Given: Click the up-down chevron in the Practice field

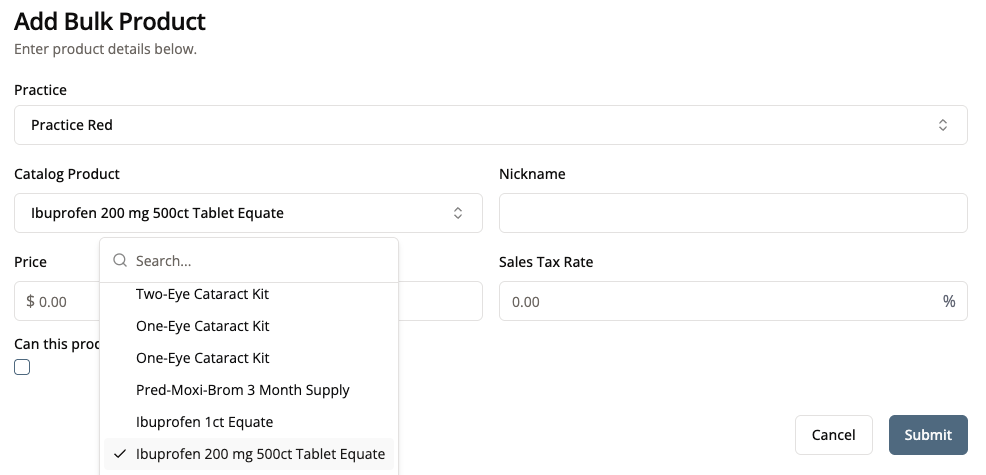Looking at the screenshot, I should (x=942, y=125).
